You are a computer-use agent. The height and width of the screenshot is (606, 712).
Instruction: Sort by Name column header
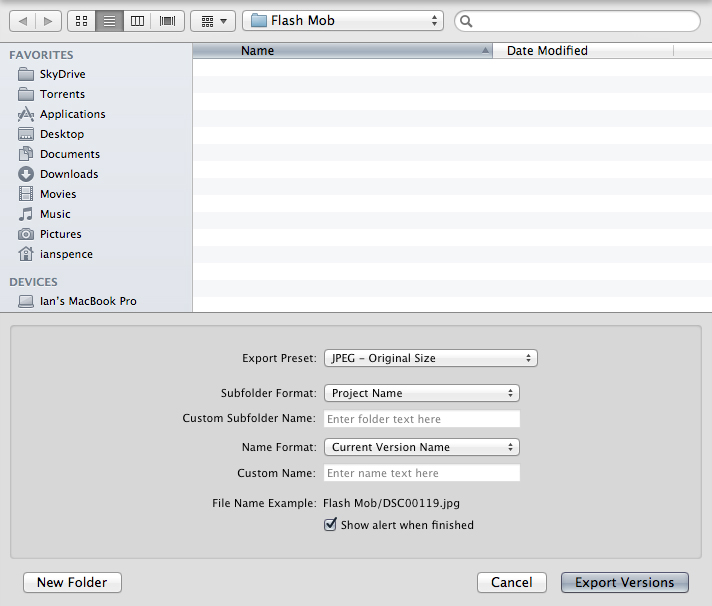[x=342, y=50]
